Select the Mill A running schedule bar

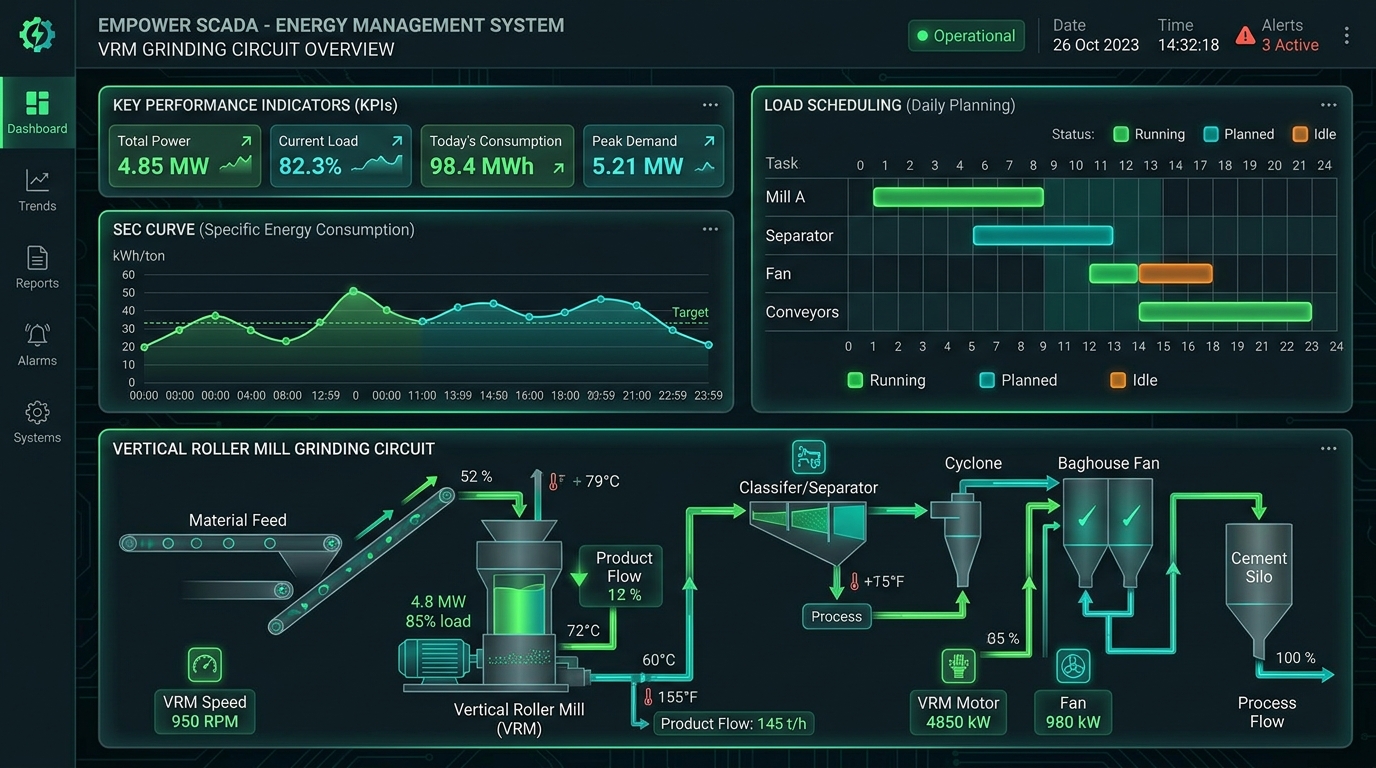click(x=958, y=197)
